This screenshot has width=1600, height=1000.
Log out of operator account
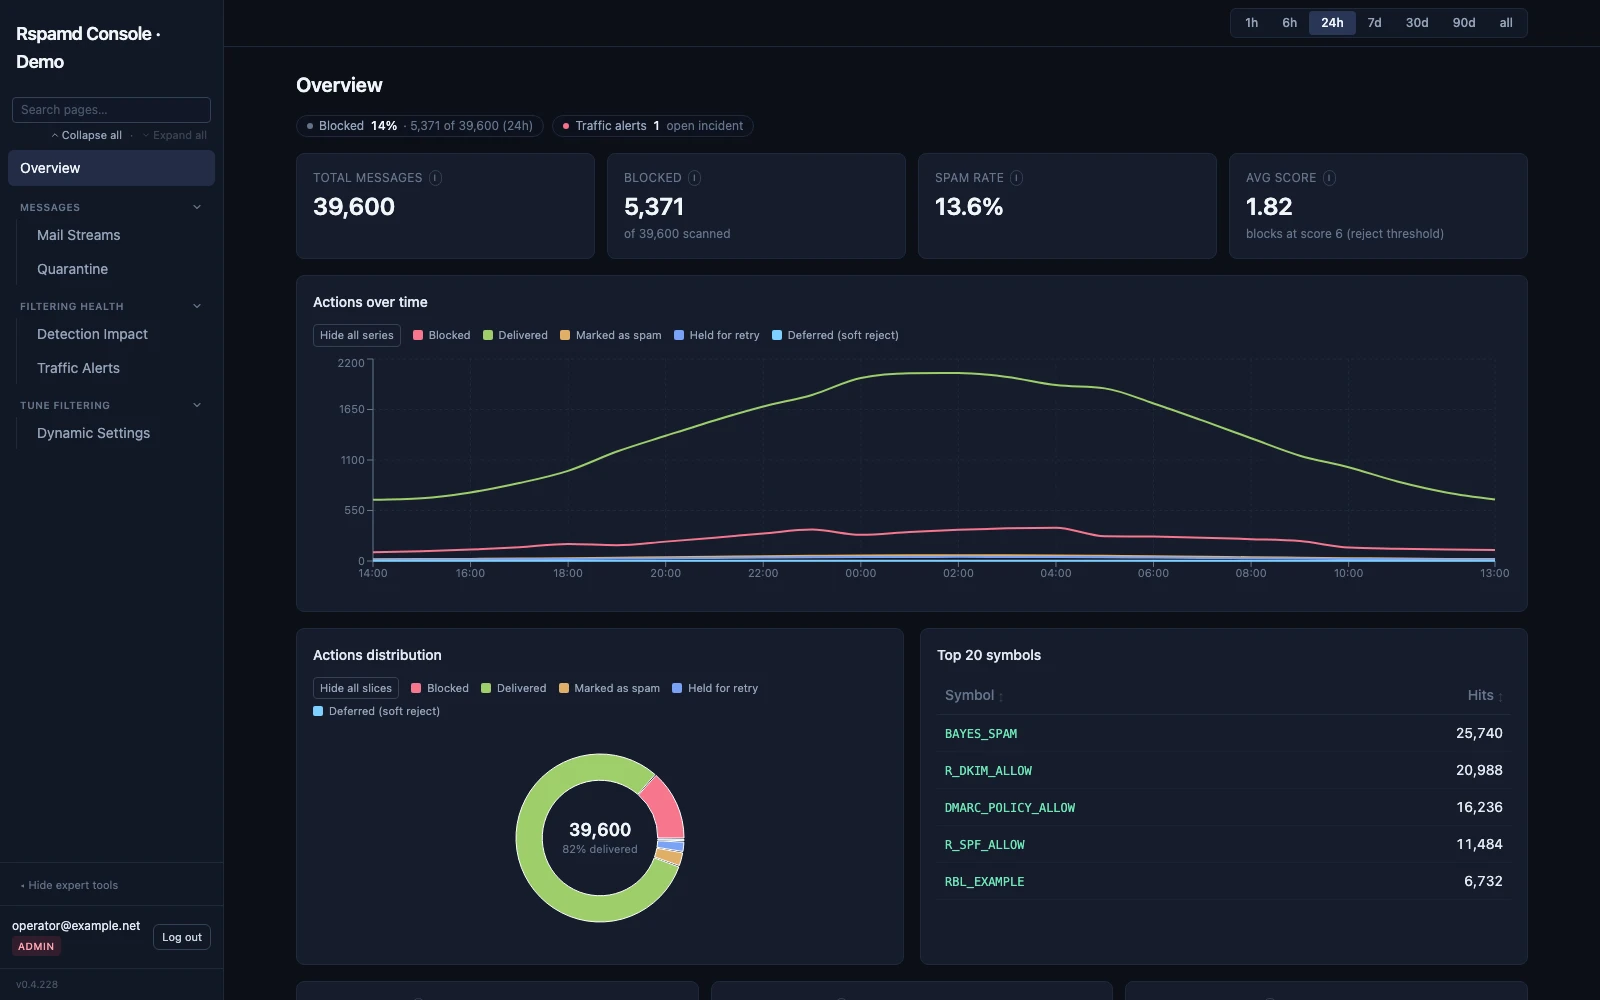click(182, 937)
